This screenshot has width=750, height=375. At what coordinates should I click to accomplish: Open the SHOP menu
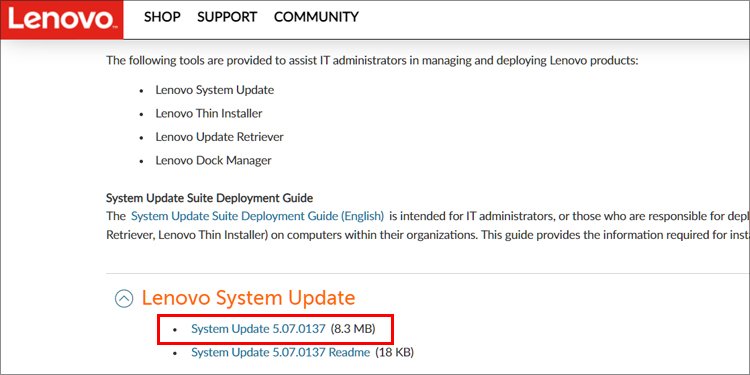pos(162,17)
